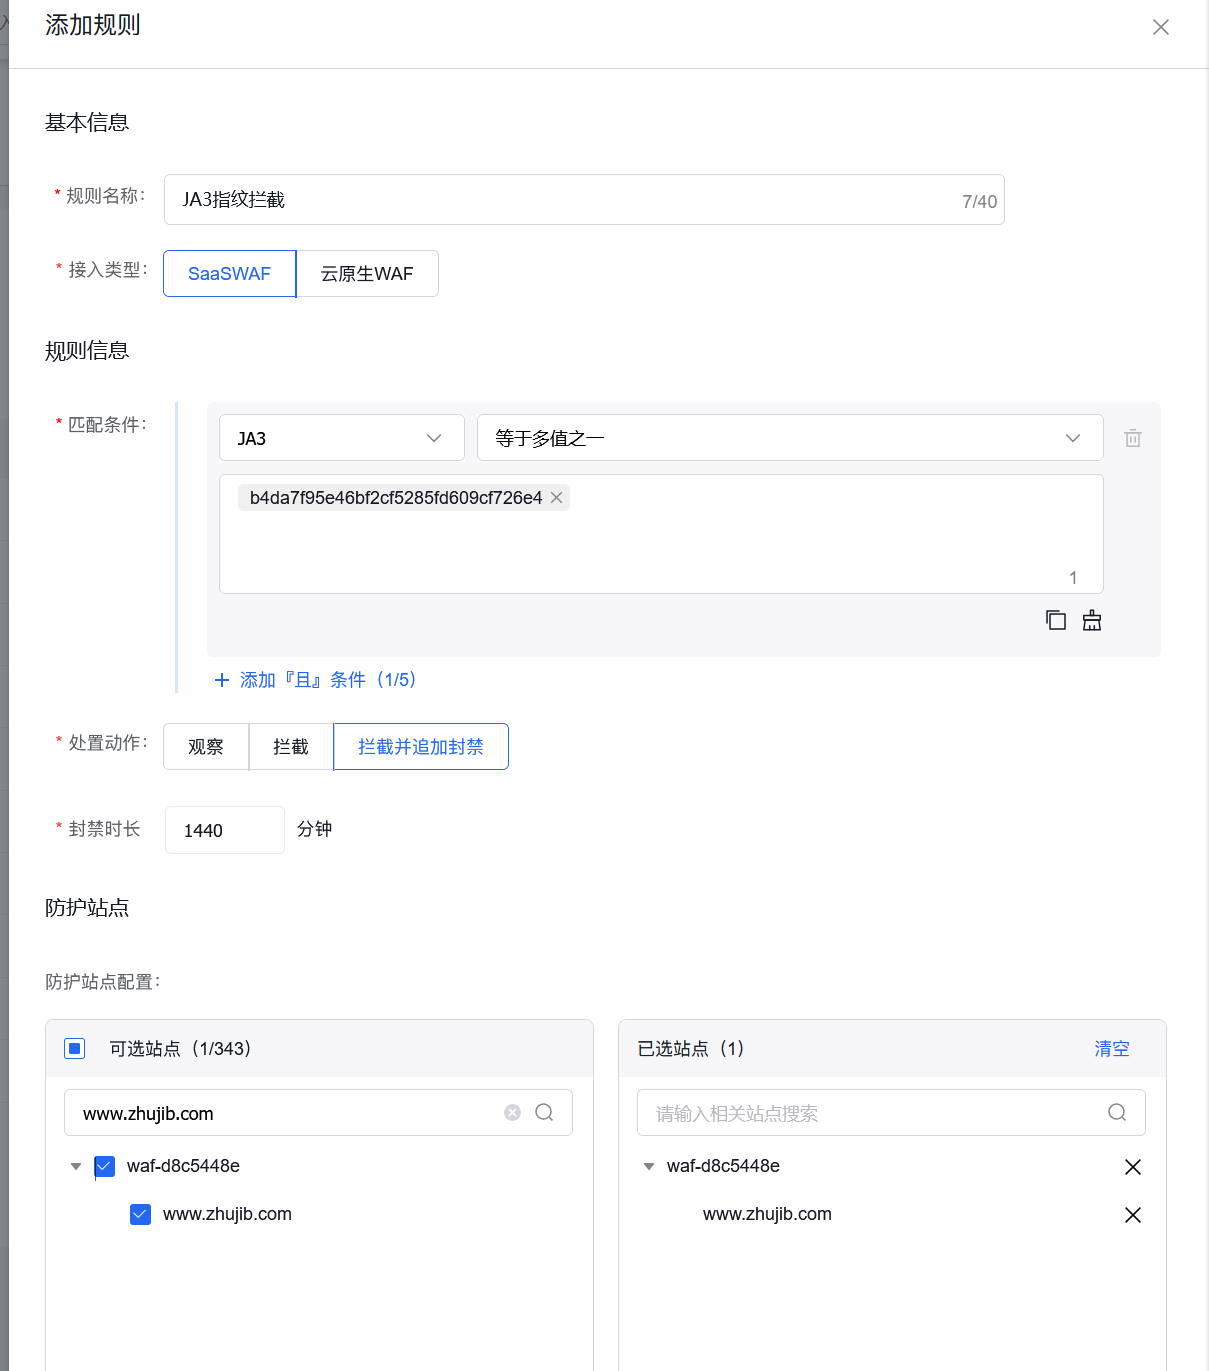This screenshot has height=1371, width=1209.
Task: Choose the 拦截并追加封禁 action
Action: 421,747
